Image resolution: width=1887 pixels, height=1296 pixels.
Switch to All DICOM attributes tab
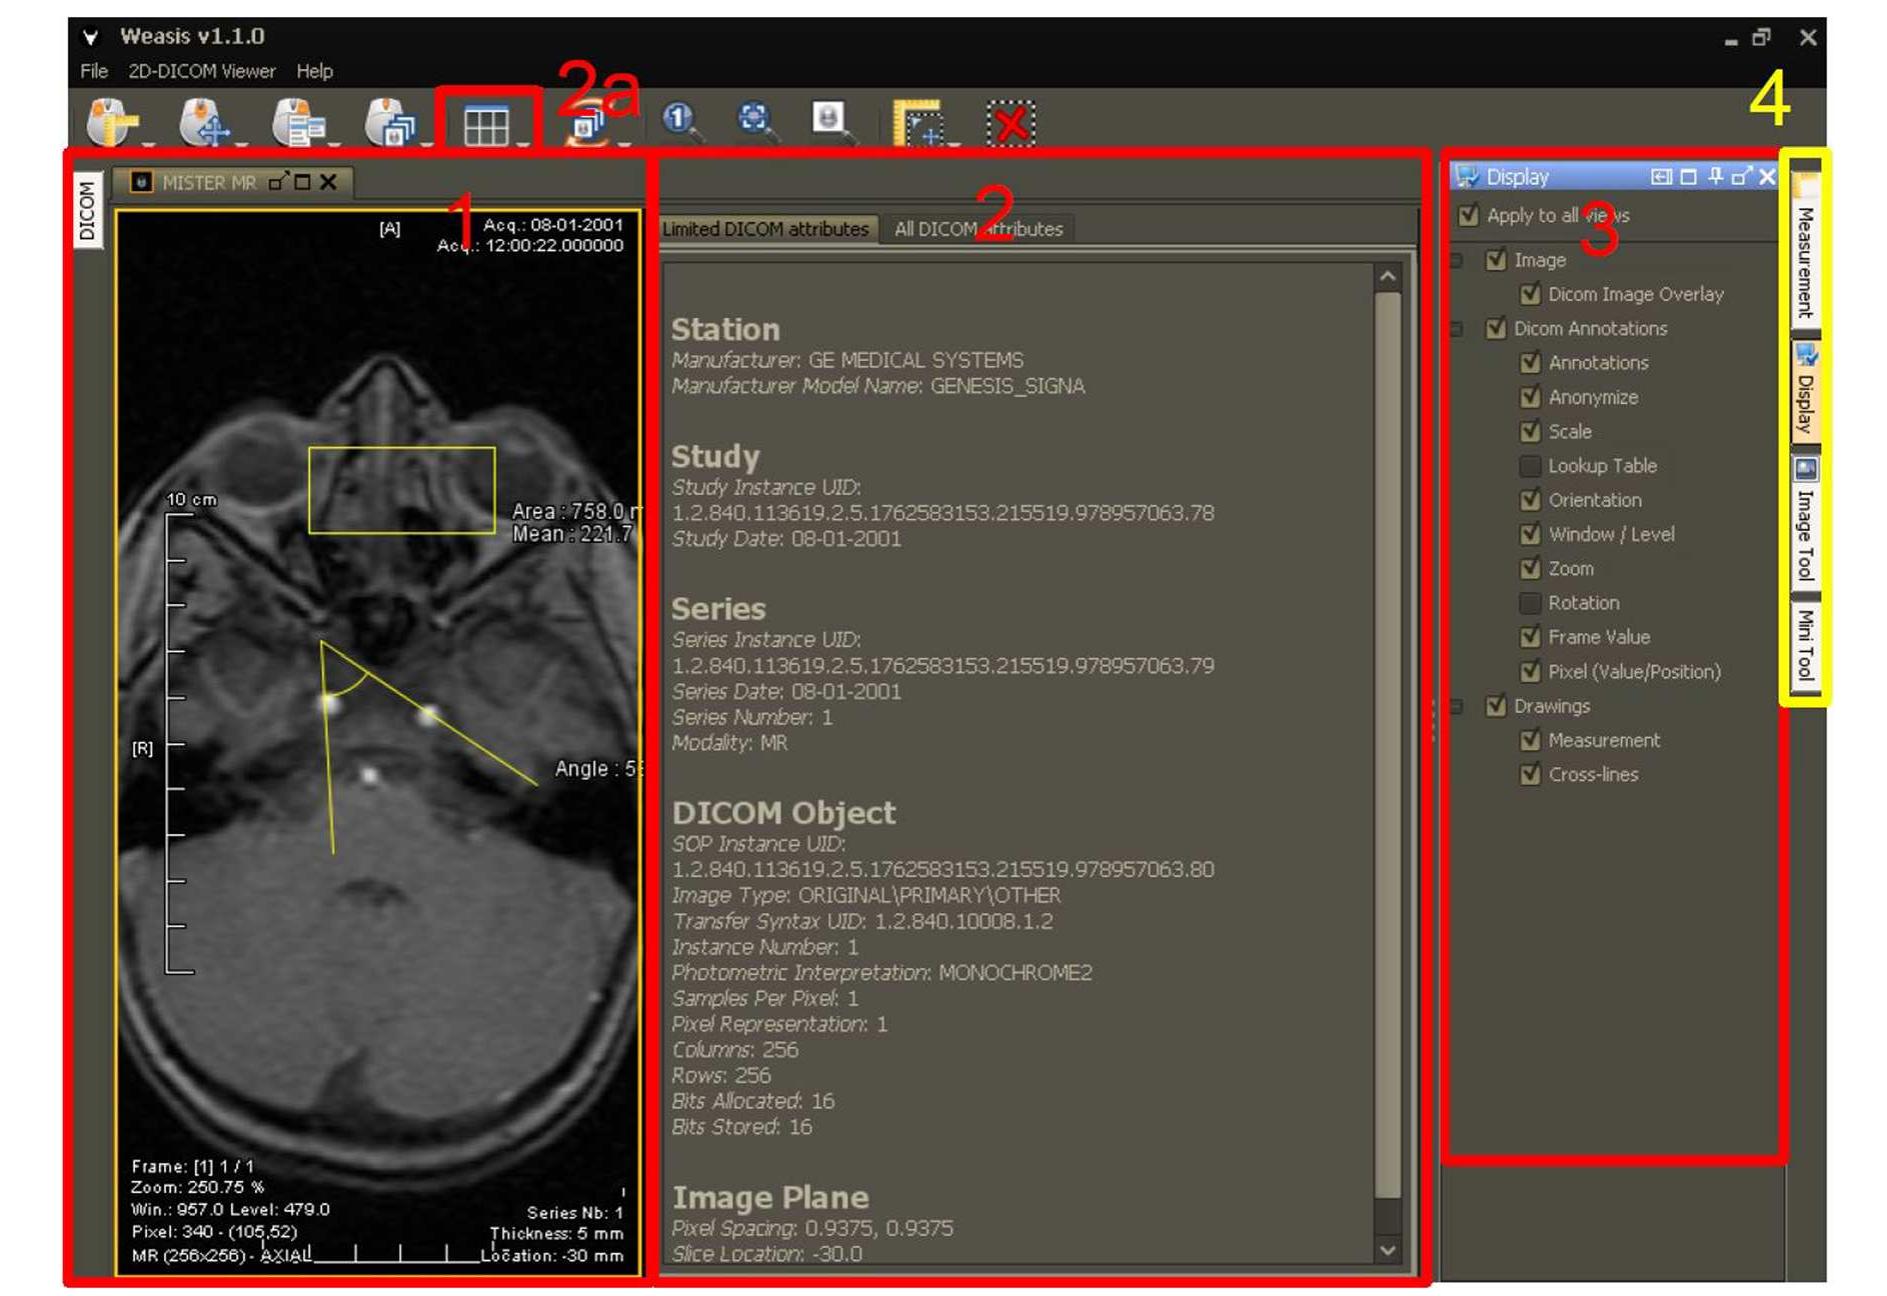click(978, 229)
